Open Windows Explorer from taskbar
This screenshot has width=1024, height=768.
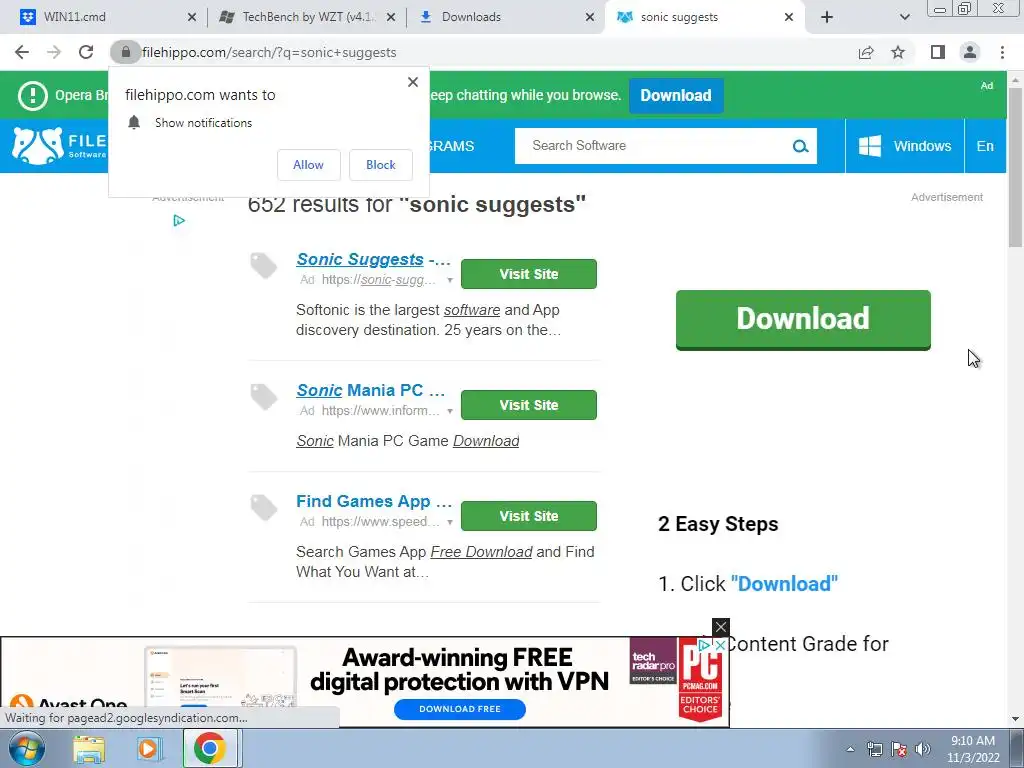(x=89, y=749)
